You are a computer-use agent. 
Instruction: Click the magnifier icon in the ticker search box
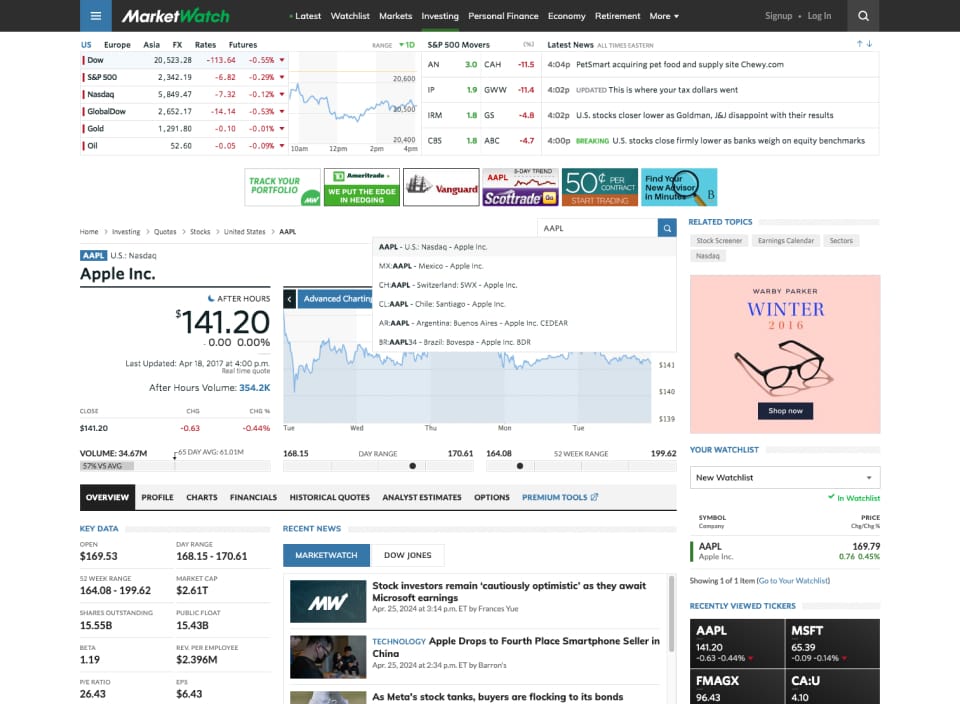click(665, 228)
